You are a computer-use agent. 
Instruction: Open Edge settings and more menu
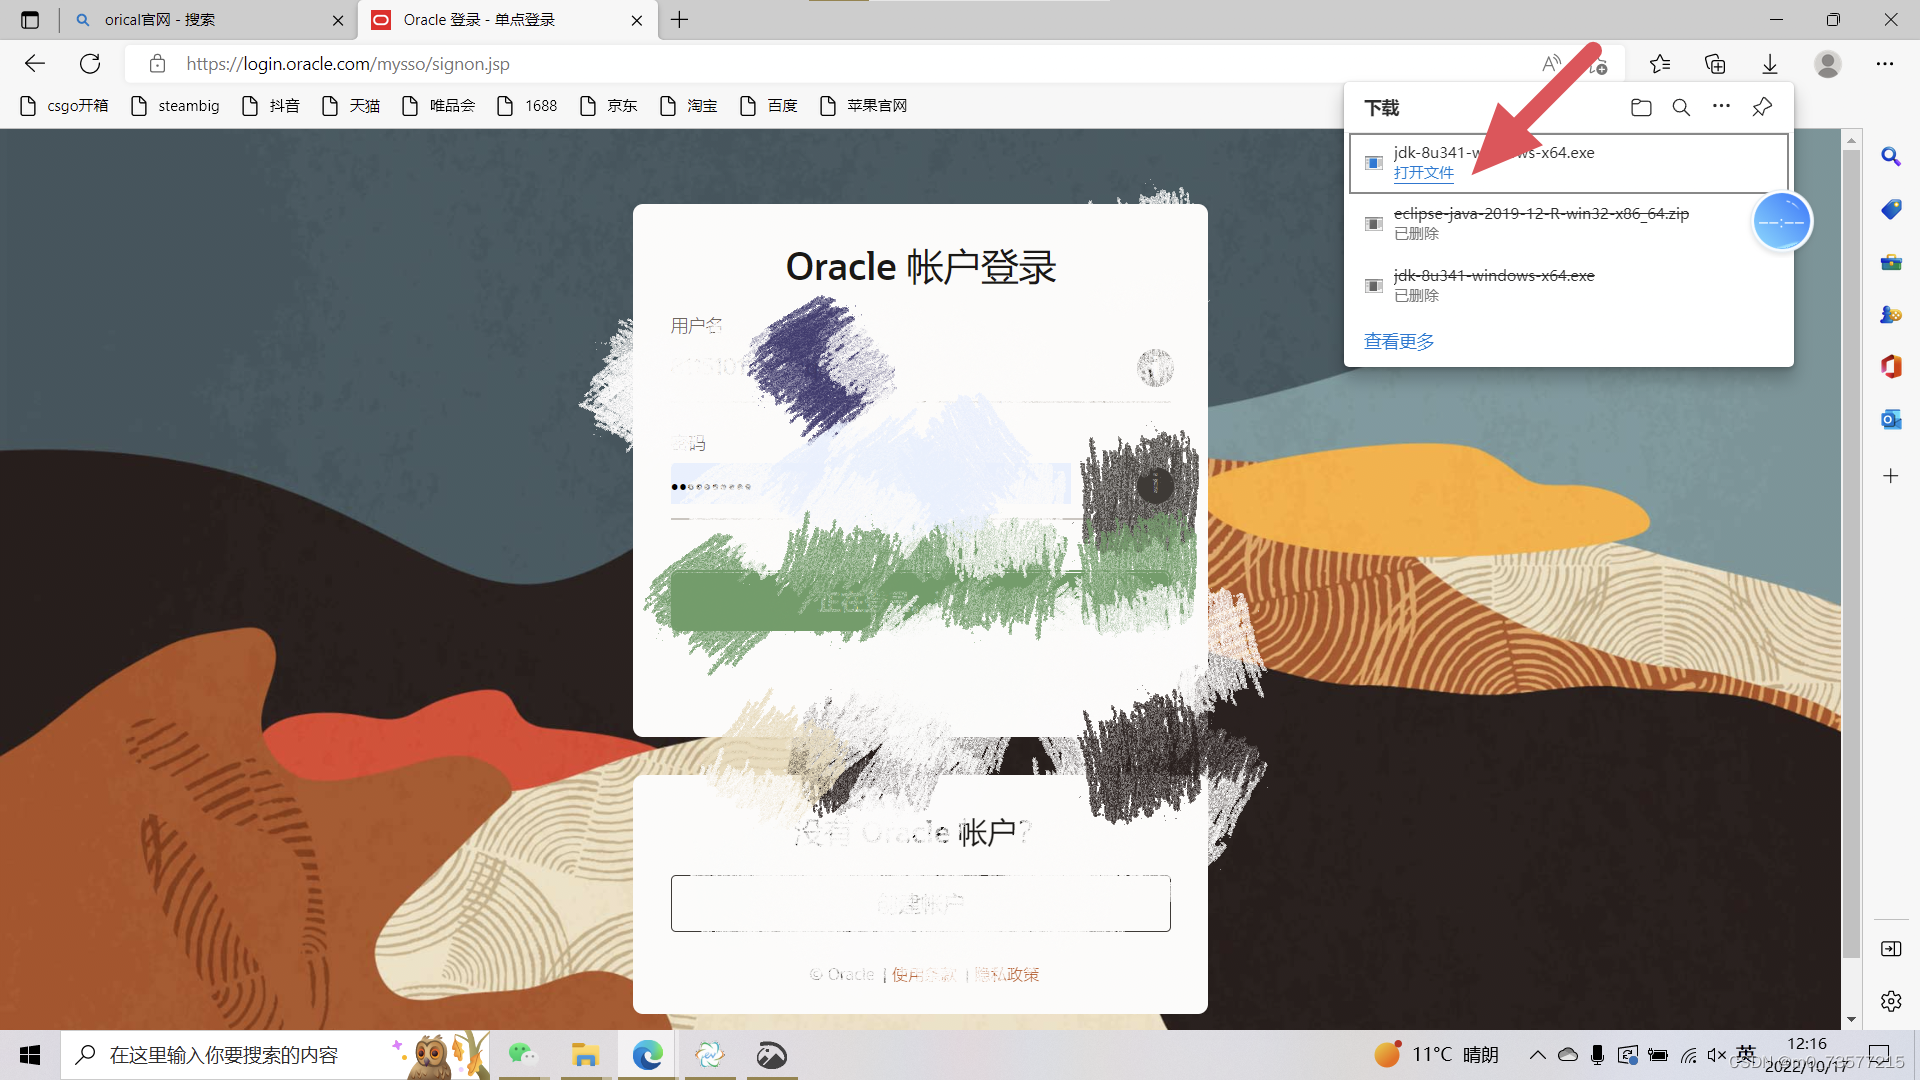tap(1884, 64)
